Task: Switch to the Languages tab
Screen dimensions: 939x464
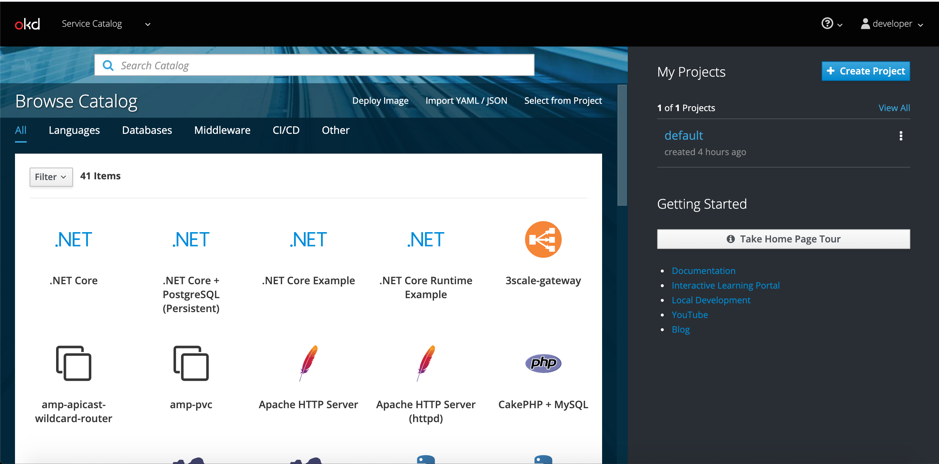Action: 74,130
